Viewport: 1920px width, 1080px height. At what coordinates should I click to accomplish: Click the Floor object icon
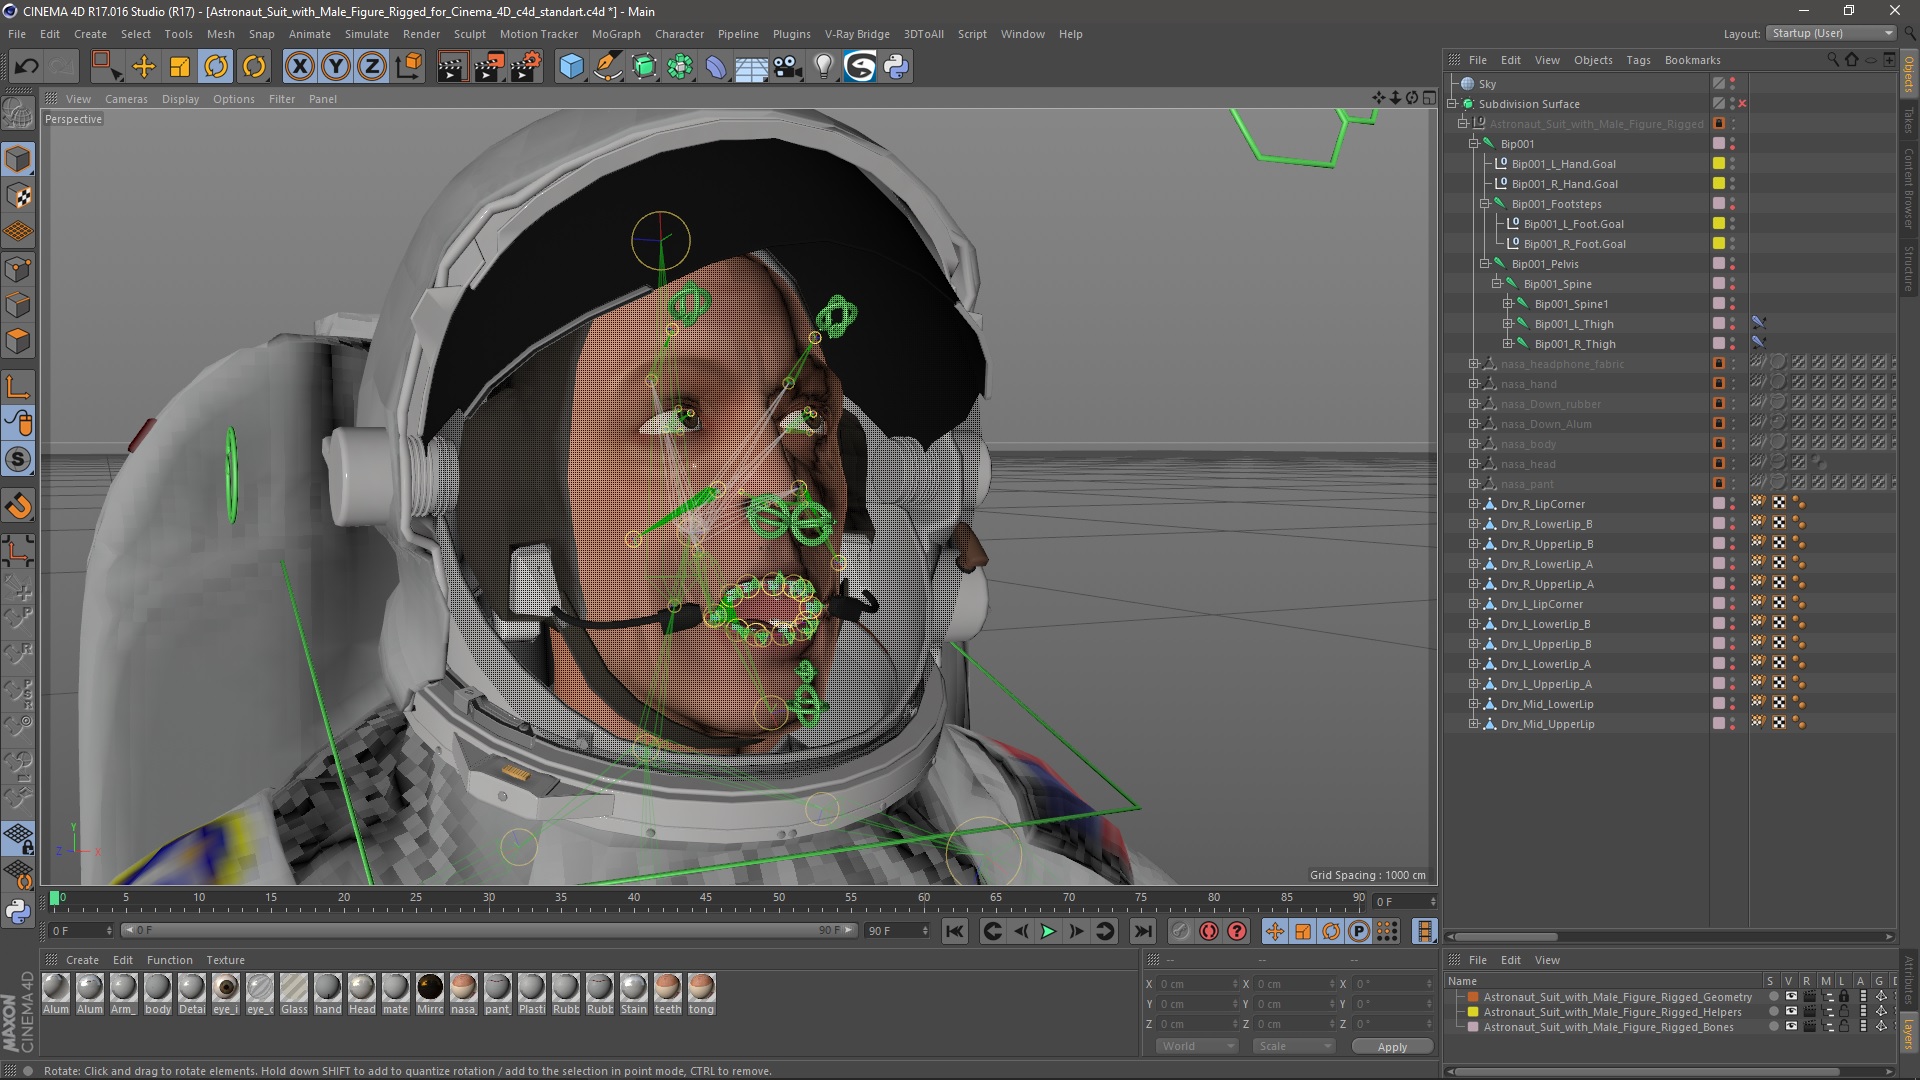tap(751, 67)
